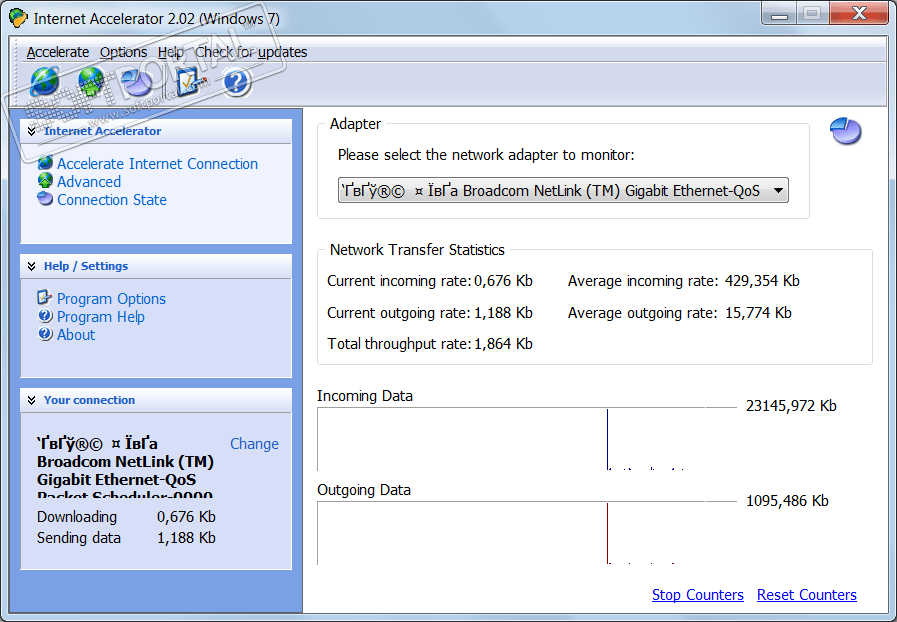Click the Change connection link
Viewport: 897px width, 622px height.
point(254,443)
